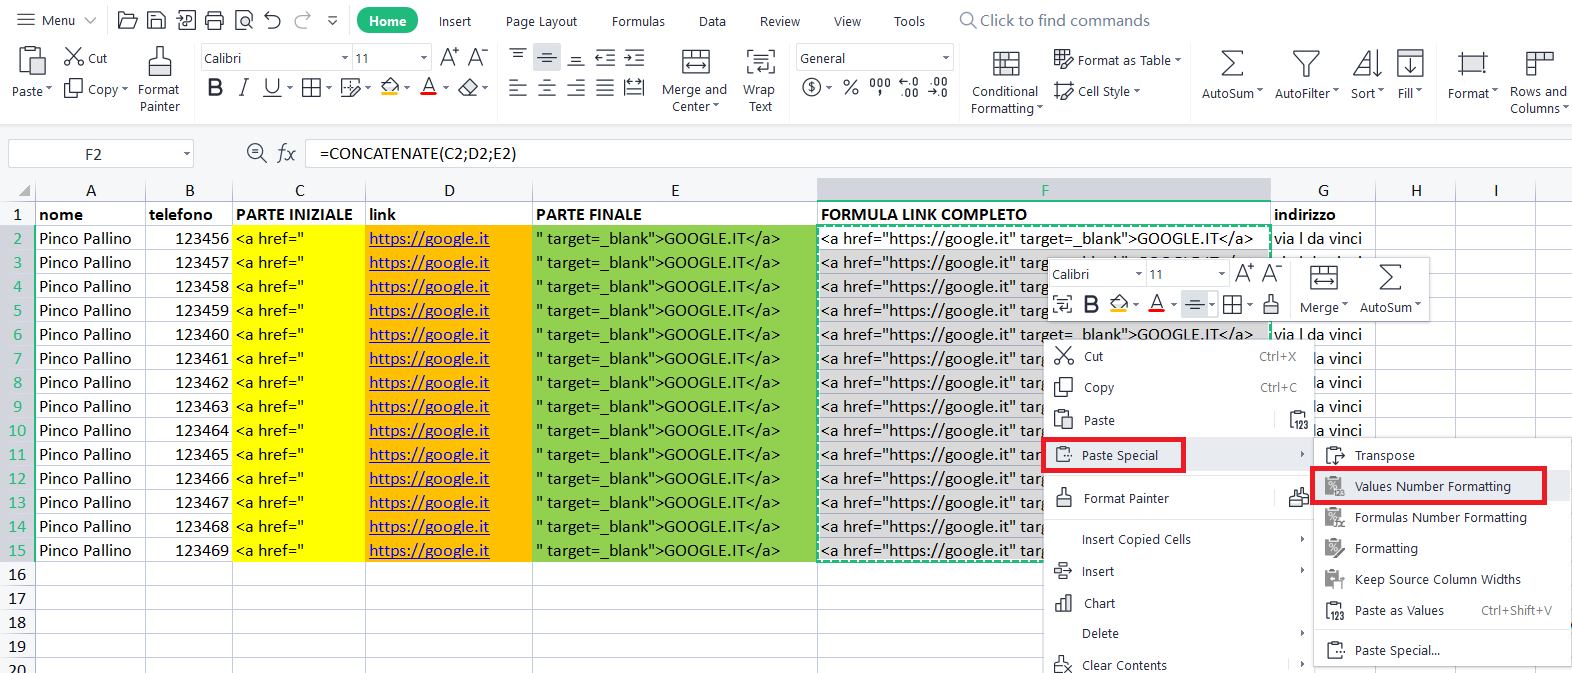Choose Paste as Values in the submenu
Image resolution: width=1572 pixels, height=673 pixels.
click(x=1398, y=610)
